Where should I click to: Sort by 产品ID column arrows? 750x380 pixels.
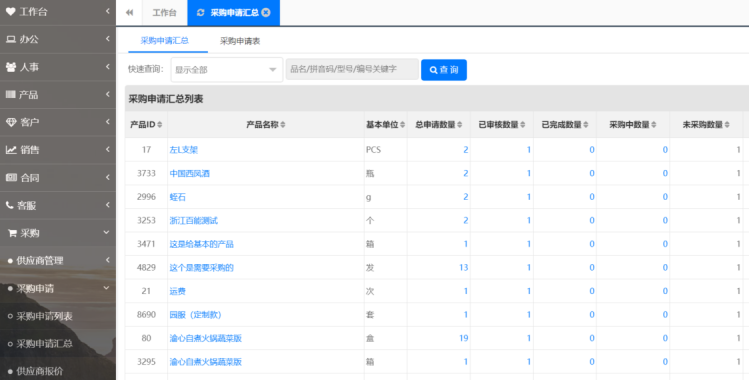(x=160, y=125)
